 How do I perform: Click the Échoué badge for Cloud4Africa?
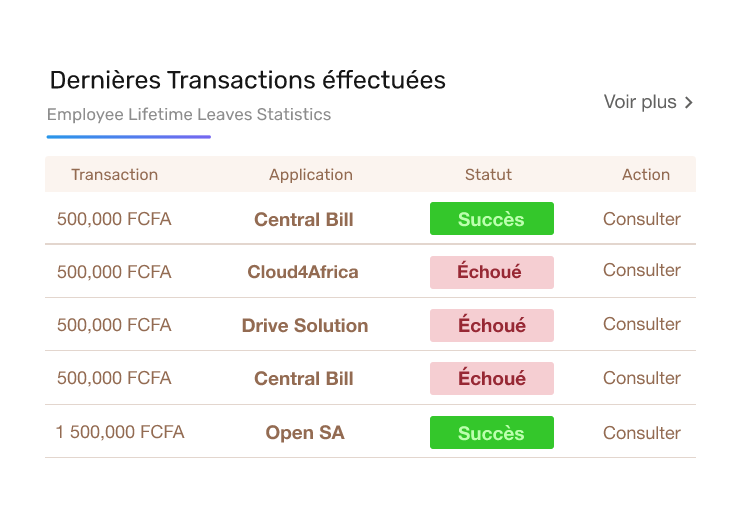click(x=491, y=272)
